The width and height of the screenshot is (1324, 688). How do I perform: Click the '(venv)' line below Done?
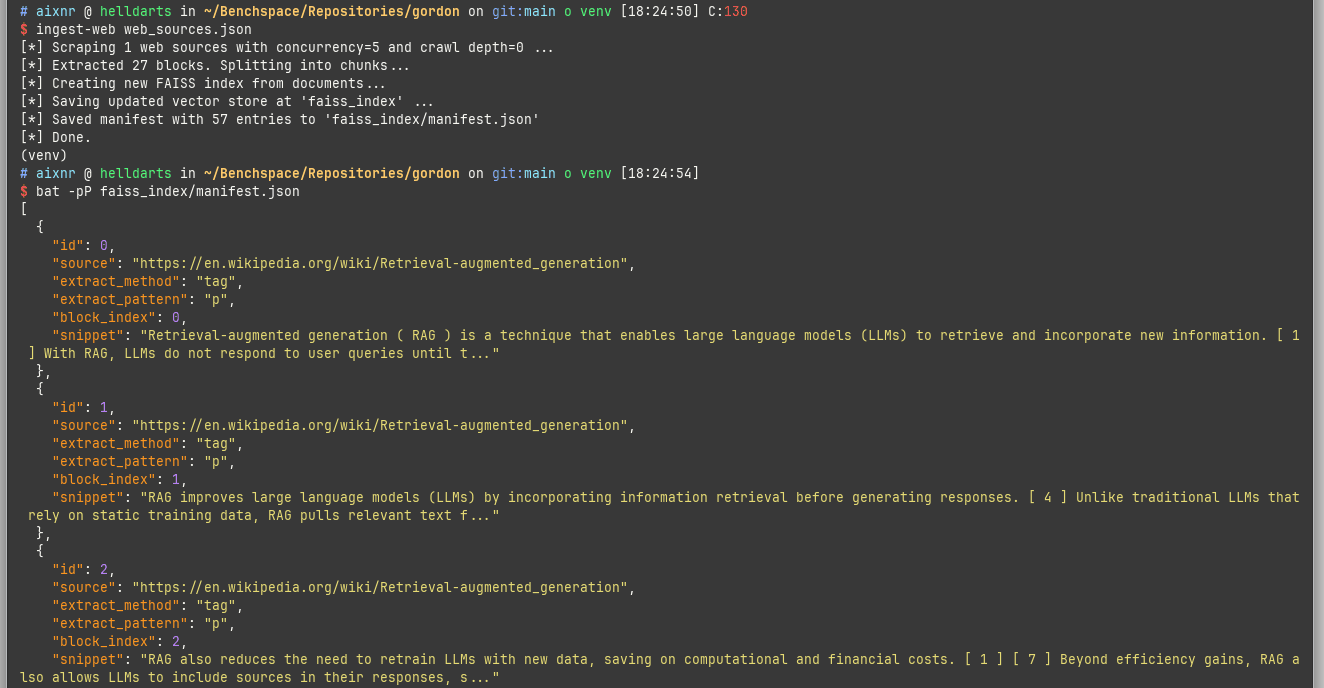[x=44, y=156]
